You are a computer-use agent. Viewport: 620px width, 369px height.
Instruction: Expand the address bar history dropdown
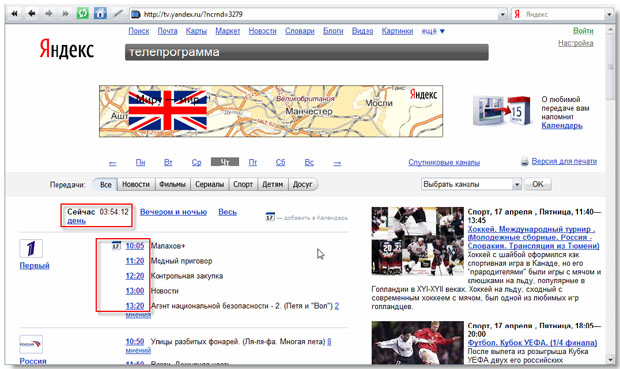tap(502, 14)
